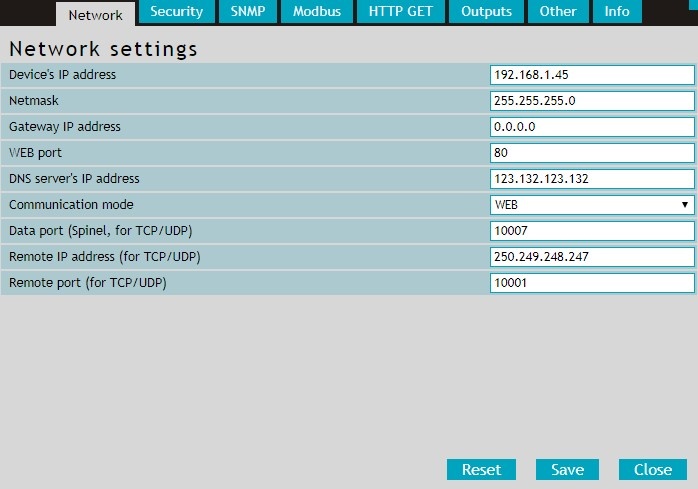Screen dimensions: 698x489
Task: Click the Gateway IP address field
Action: point(592,127)
